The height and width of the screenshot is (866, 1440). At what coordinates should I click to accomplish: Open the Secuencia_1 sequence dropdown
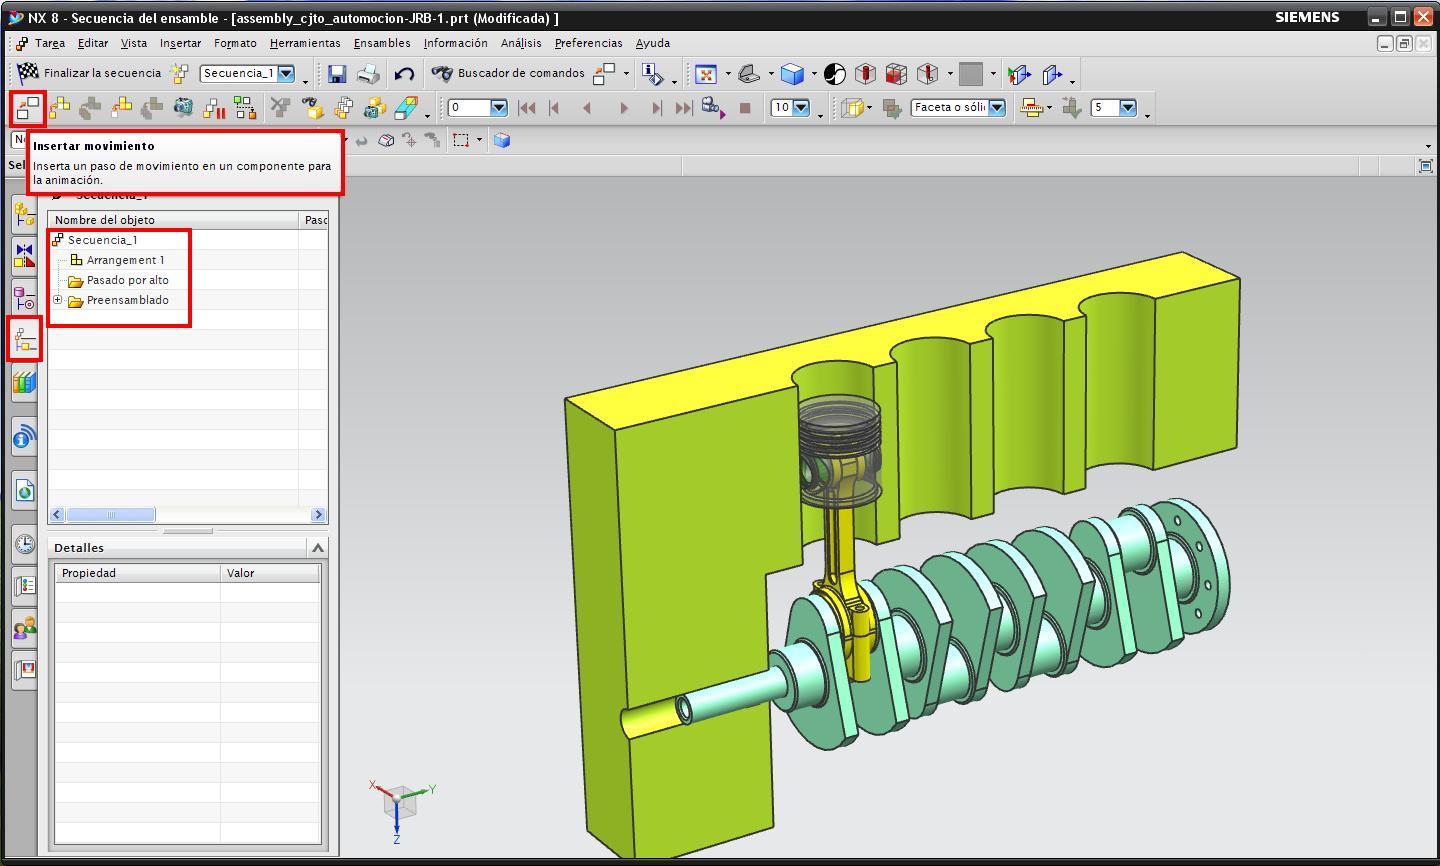pyautogui.click(x=286, y=73)
